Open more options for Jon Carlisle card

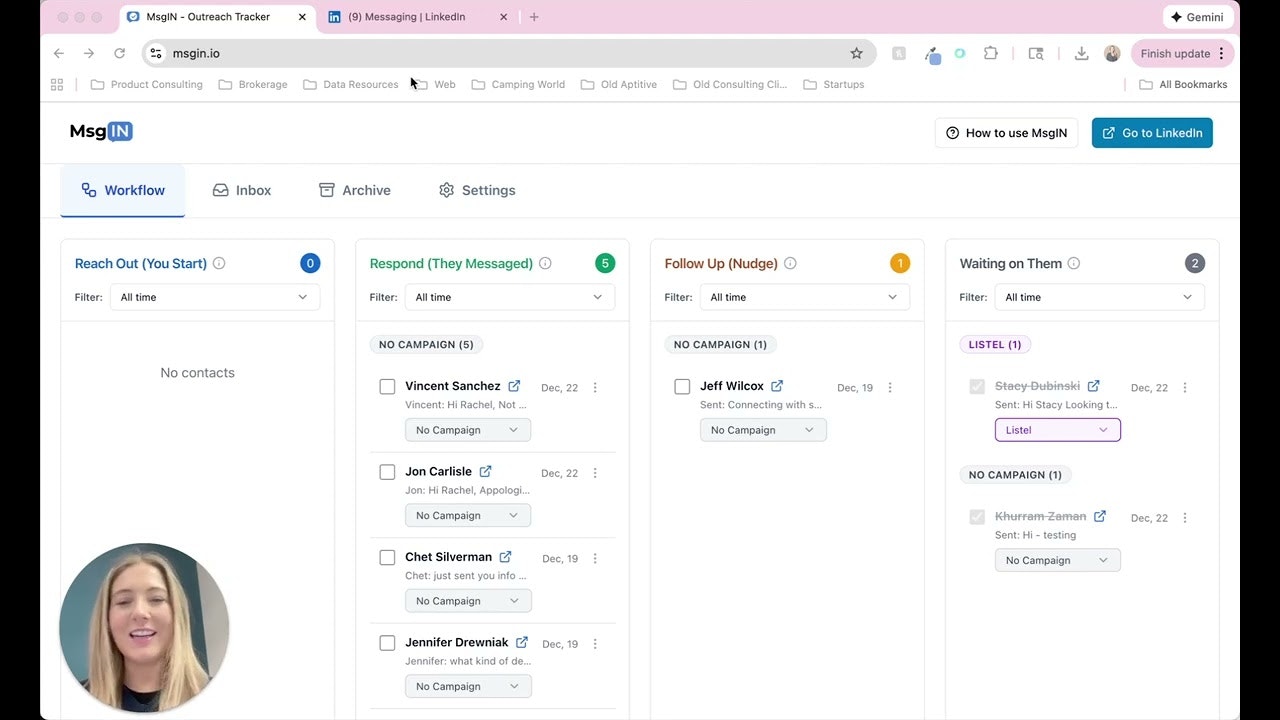(x=595, y=473)
